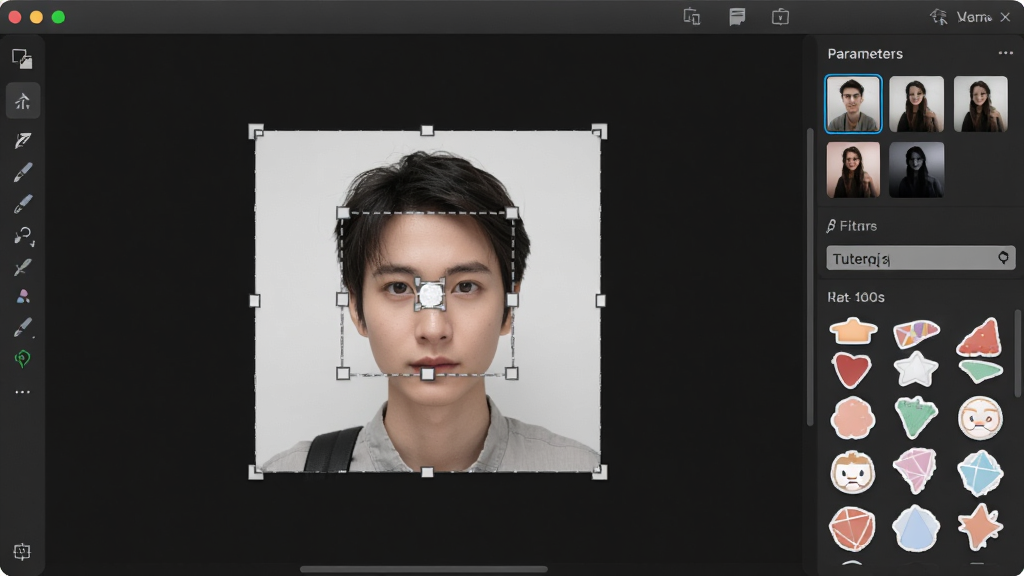Viewport: 1024px width, 576px height.
Task: Open the frame icon at the toolbar's bottom
Action: point(22,552)
